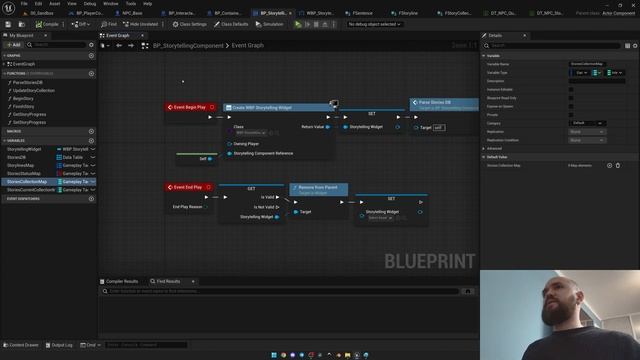Select the FinishStory function

click(23, 107)
